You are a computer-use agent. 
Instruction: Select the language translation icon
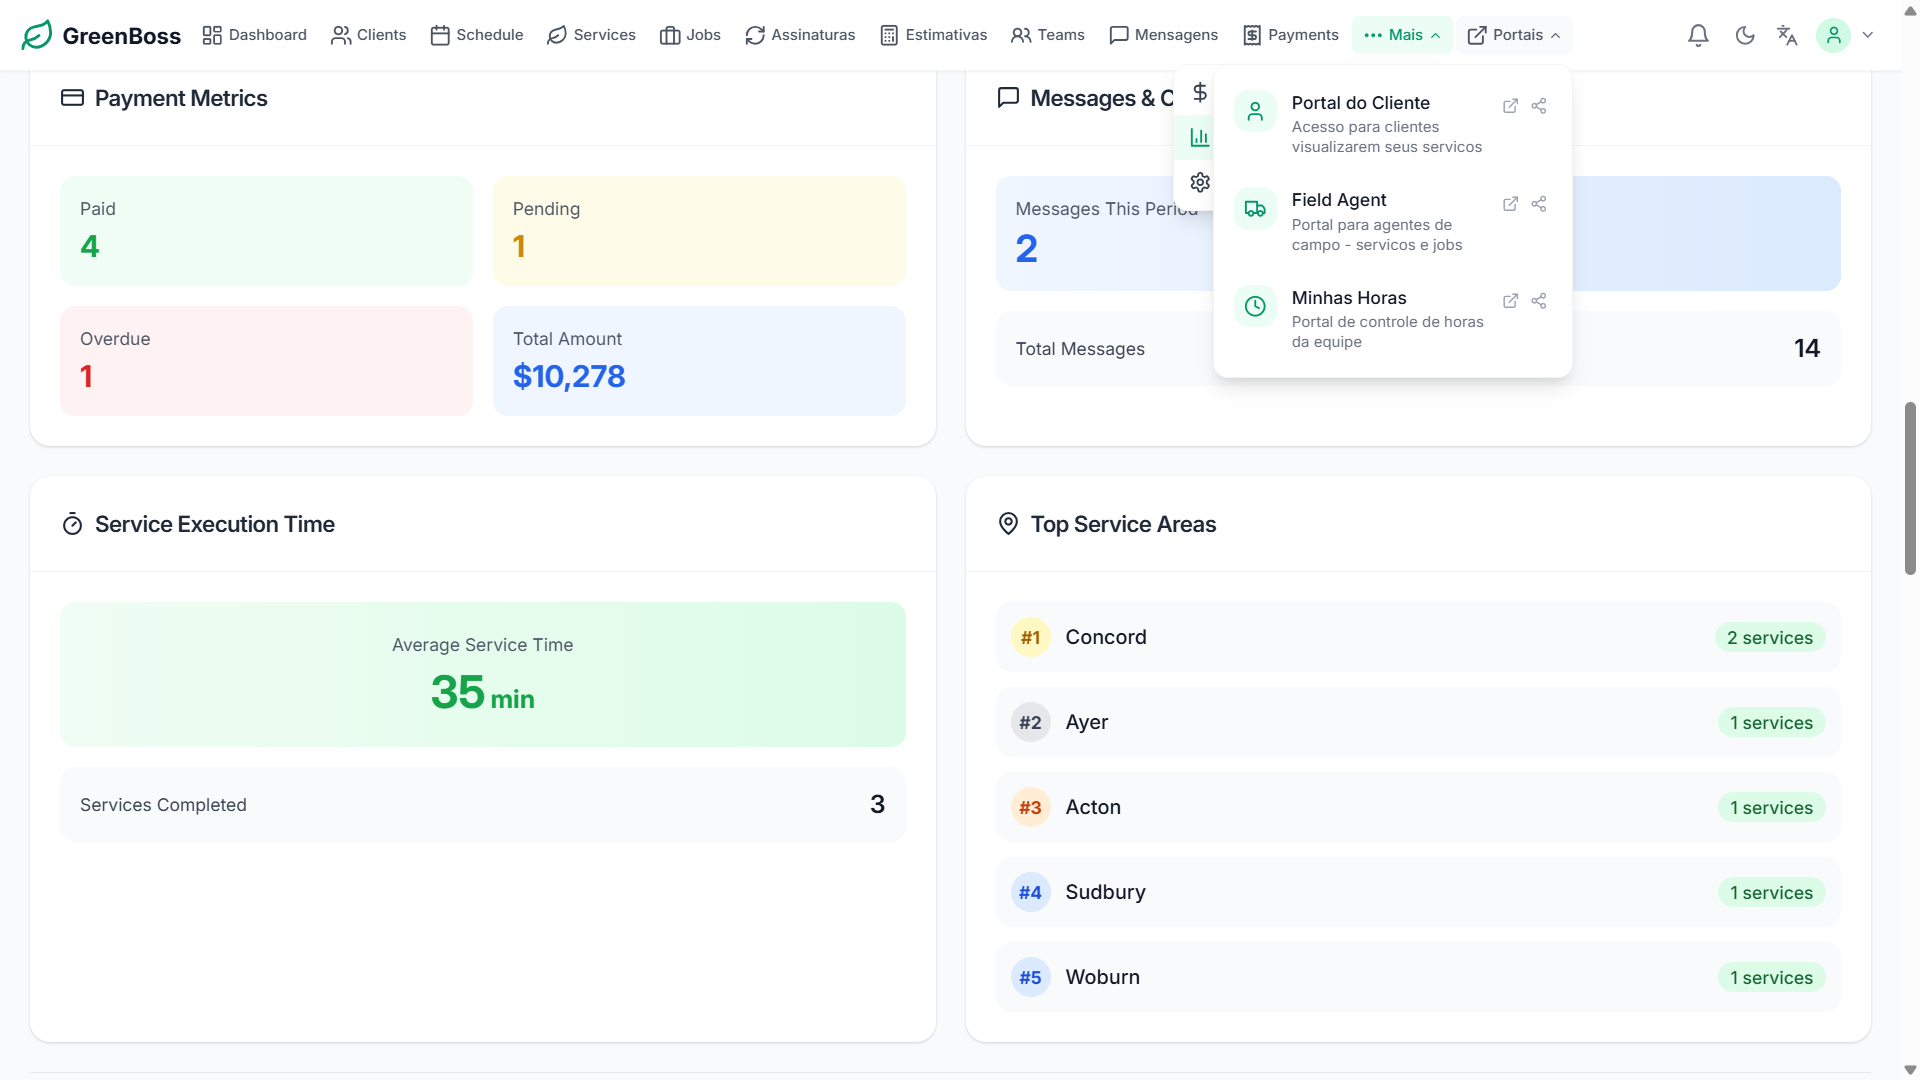coord(1787,35)
